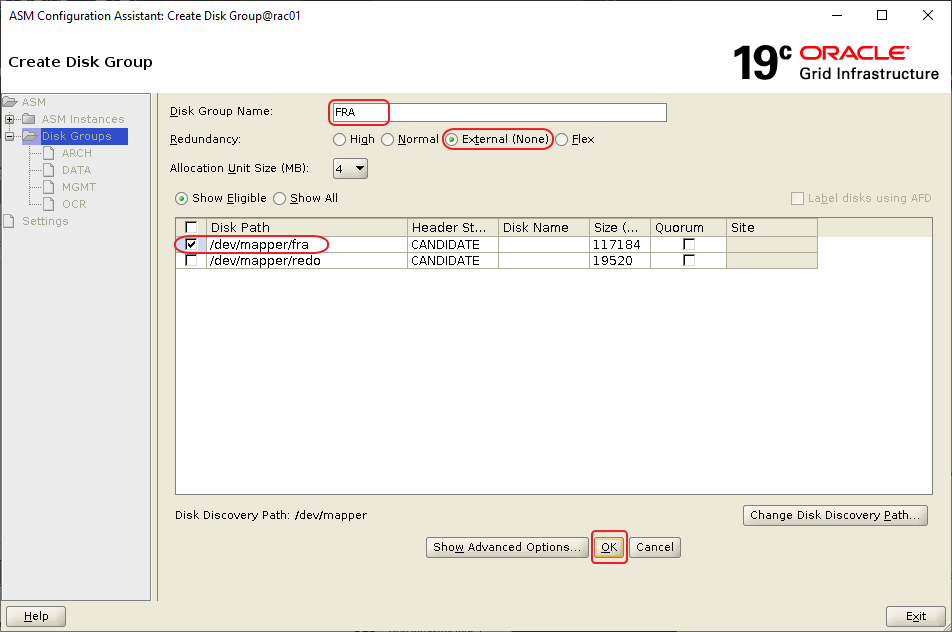Open the Allocation Unit Size dropdown
This screenshot has height=632, width=952.
pos(350,168)
